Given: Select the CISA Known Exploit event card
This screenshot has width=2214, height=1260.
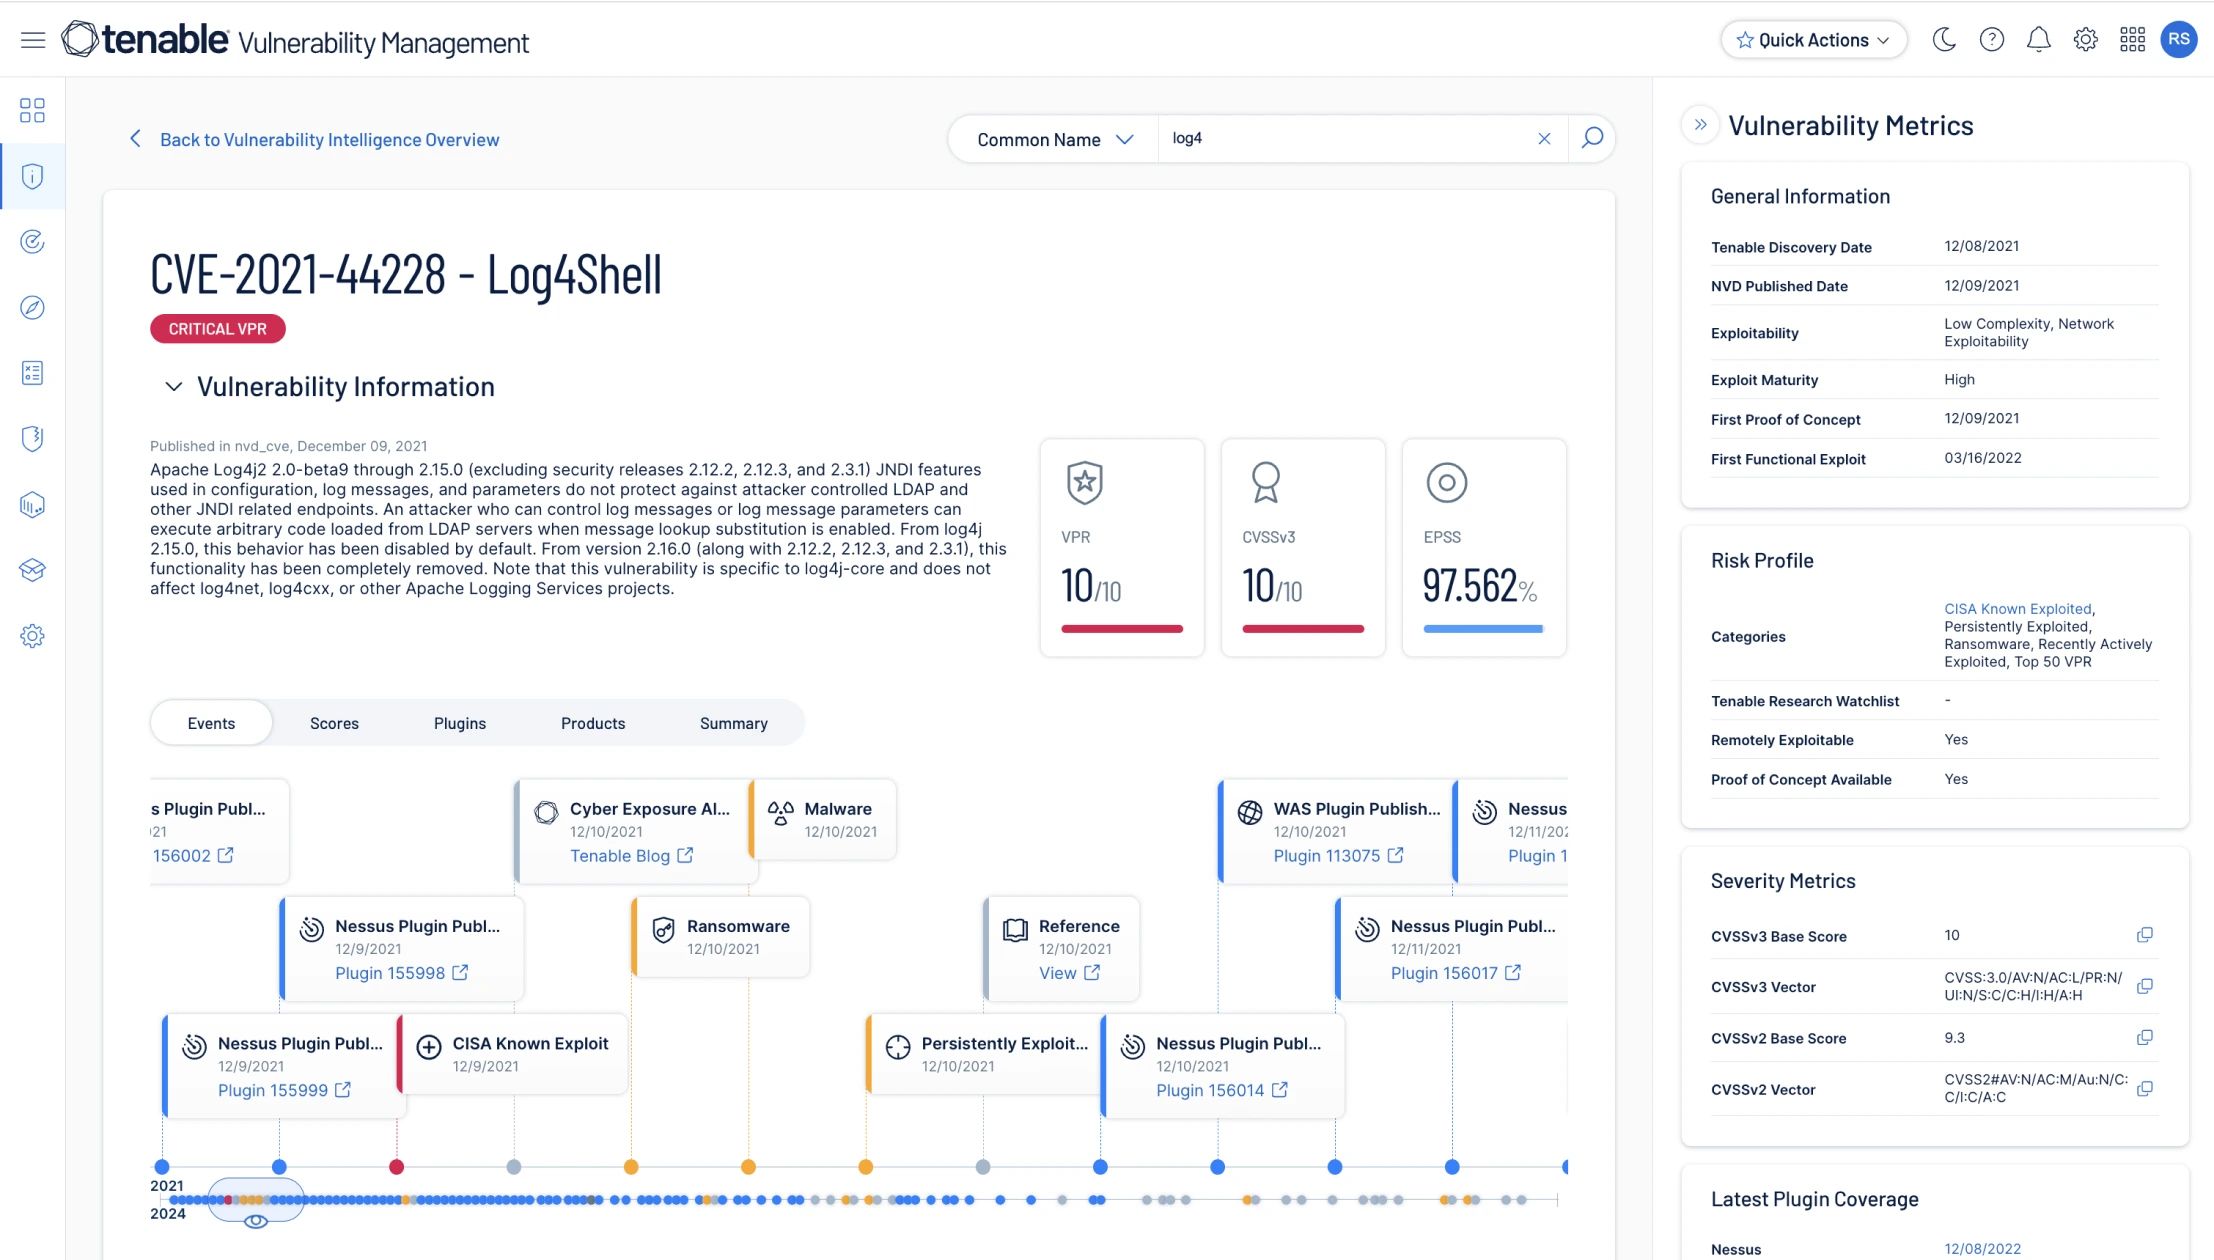Looking at the screenshot, I should click(513, 1053).
